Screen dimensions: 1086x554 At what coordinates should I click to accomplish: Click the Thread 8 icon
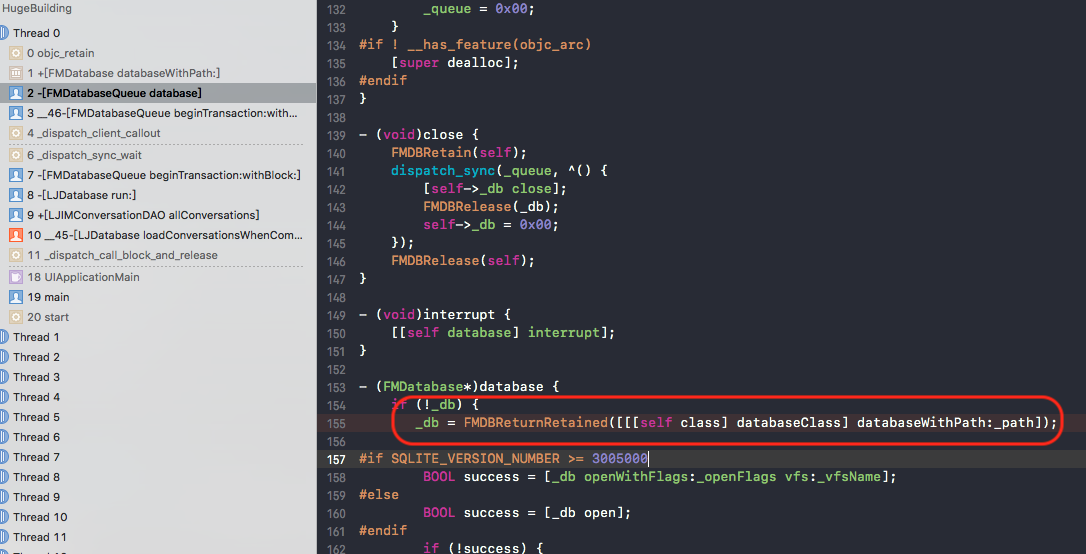[4, 478]
